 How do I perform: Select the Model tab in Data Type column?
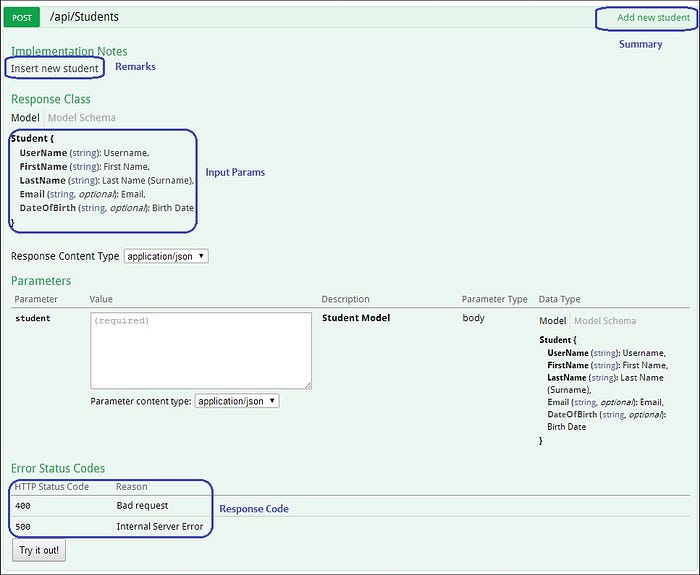tap(552, 321)
